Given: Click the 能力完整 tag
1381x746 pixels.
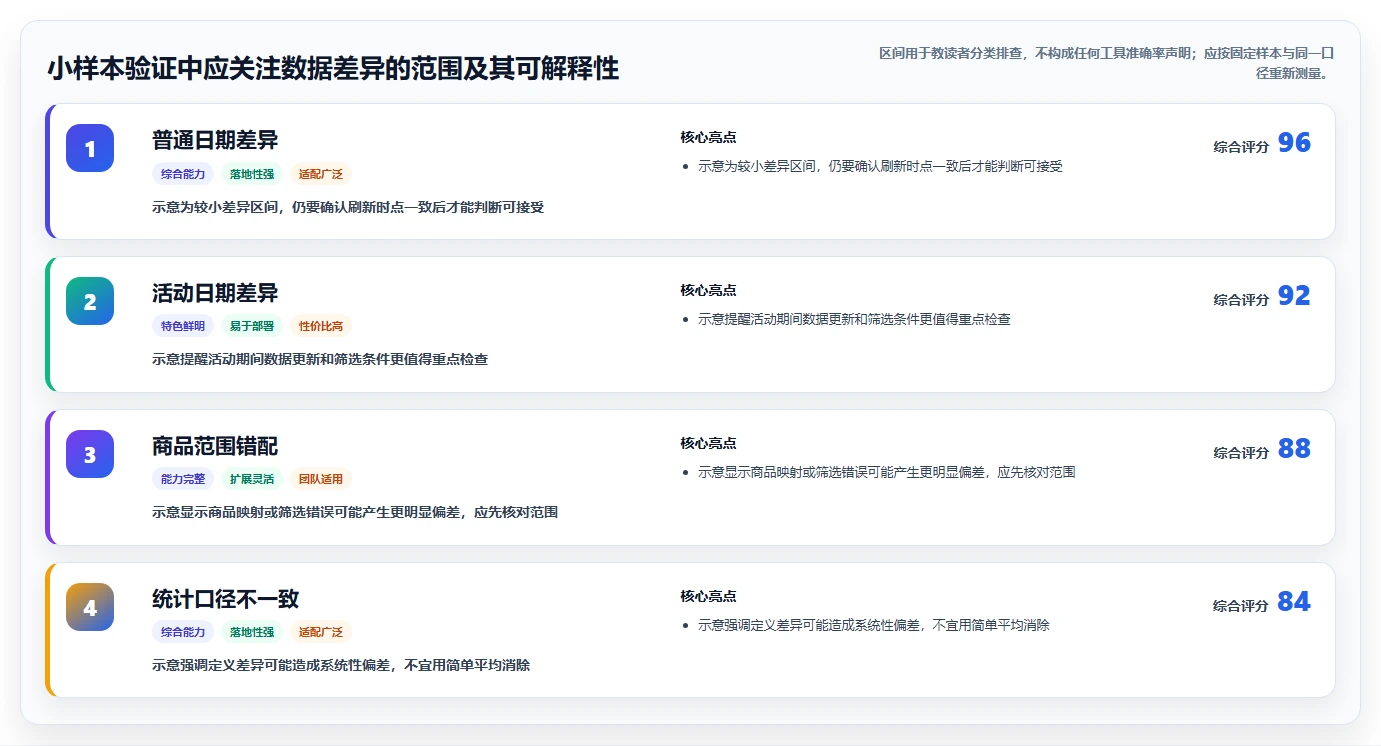Looking at the screenshot, I should (183, 479).
